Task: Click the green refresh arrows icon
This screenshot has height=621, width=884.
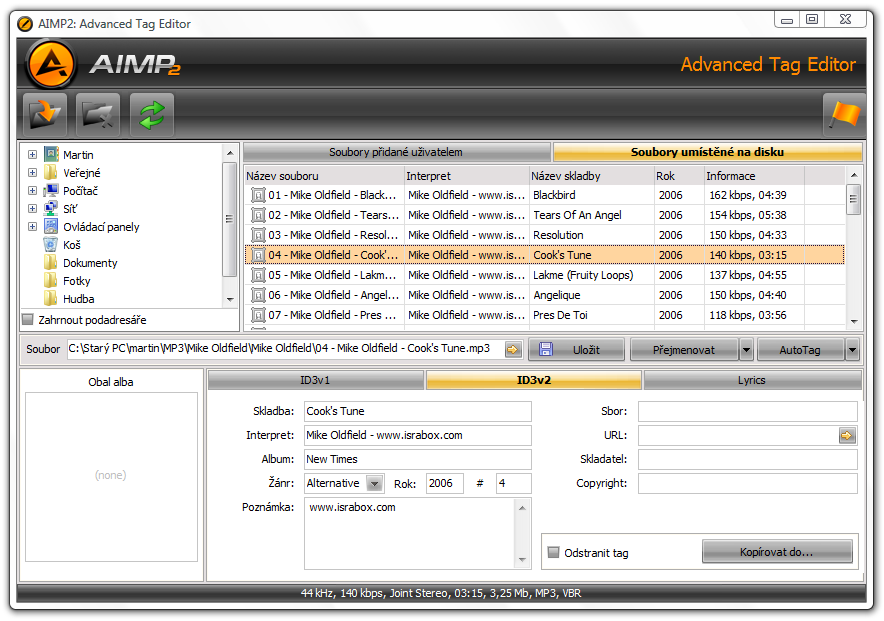Action: 152,115
